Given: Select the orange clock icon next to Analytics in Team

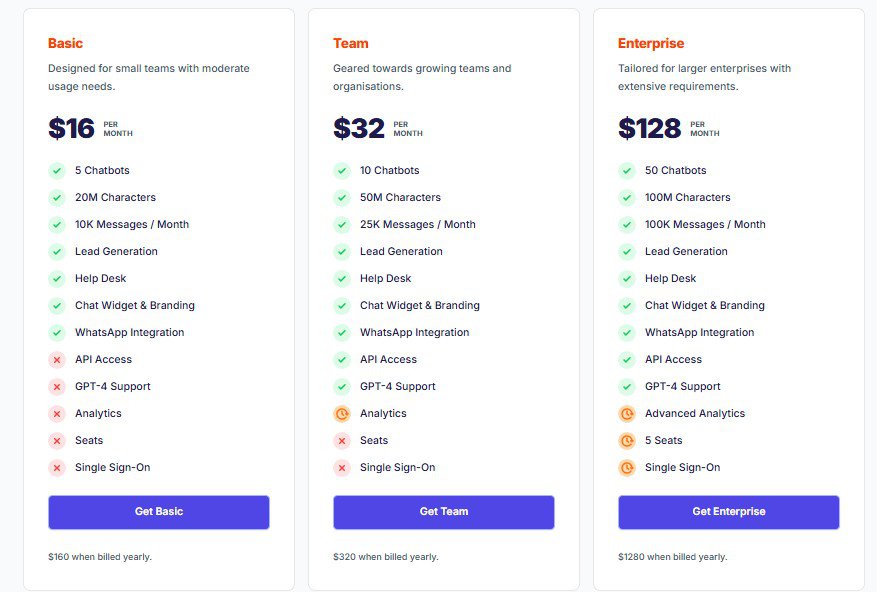Looking at the screenshot, I should tap(342, 413).
